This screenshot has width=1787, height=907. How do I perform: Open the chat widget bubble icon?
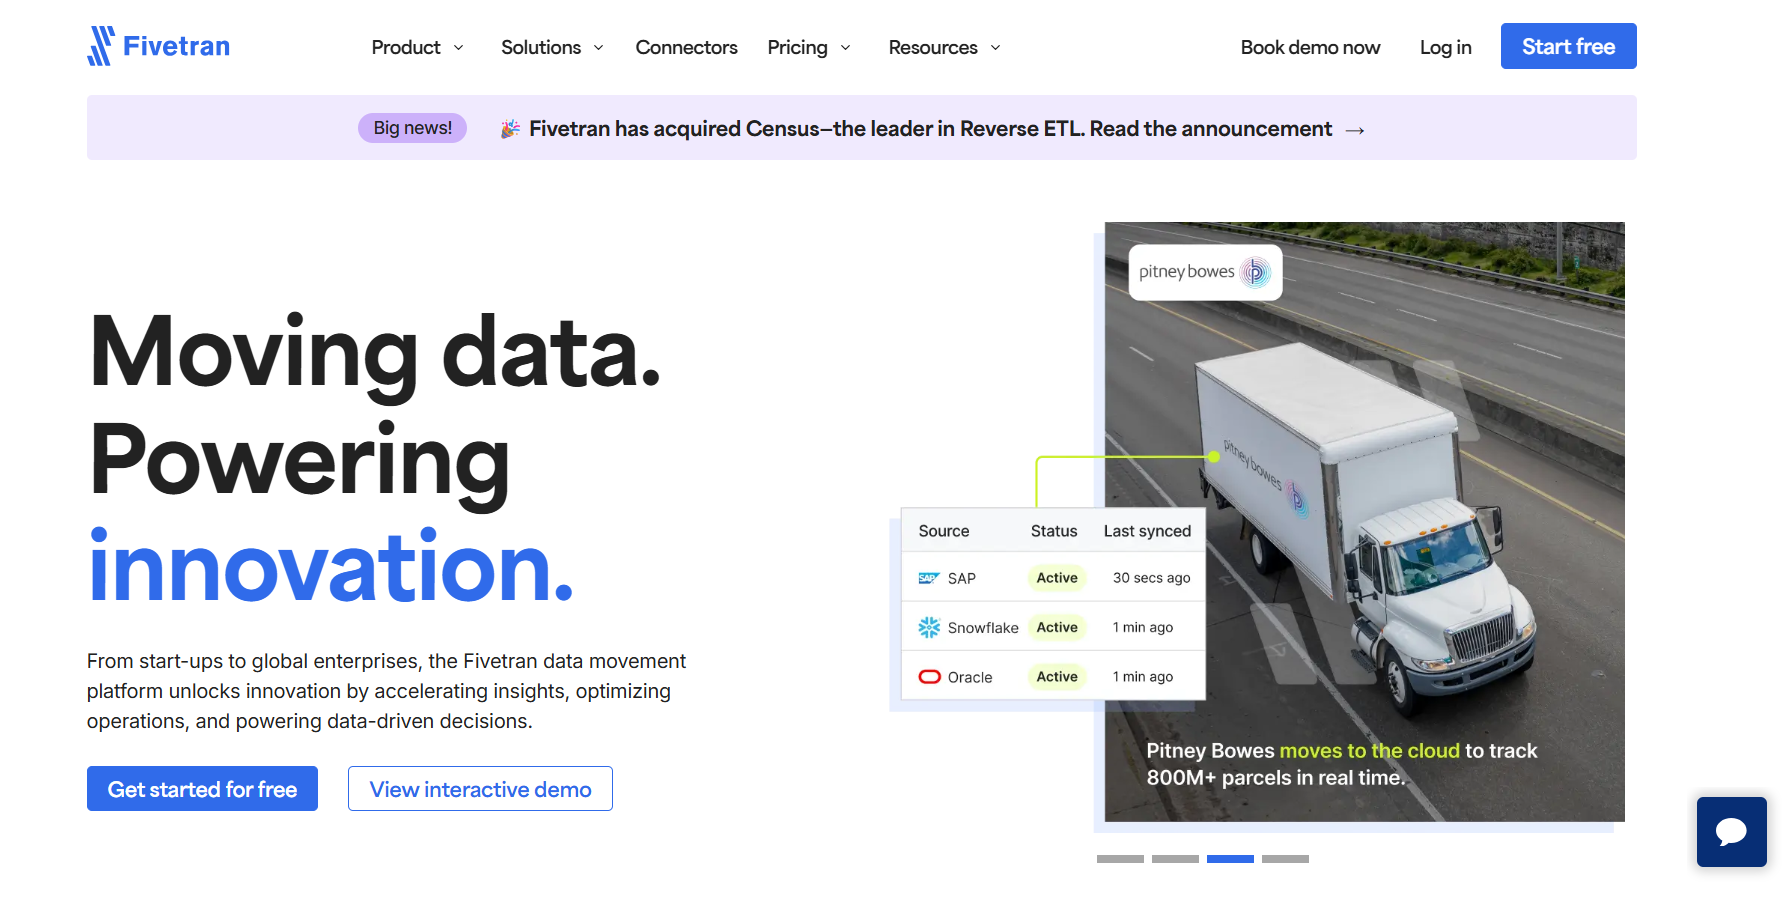(x=1731, y=831)
